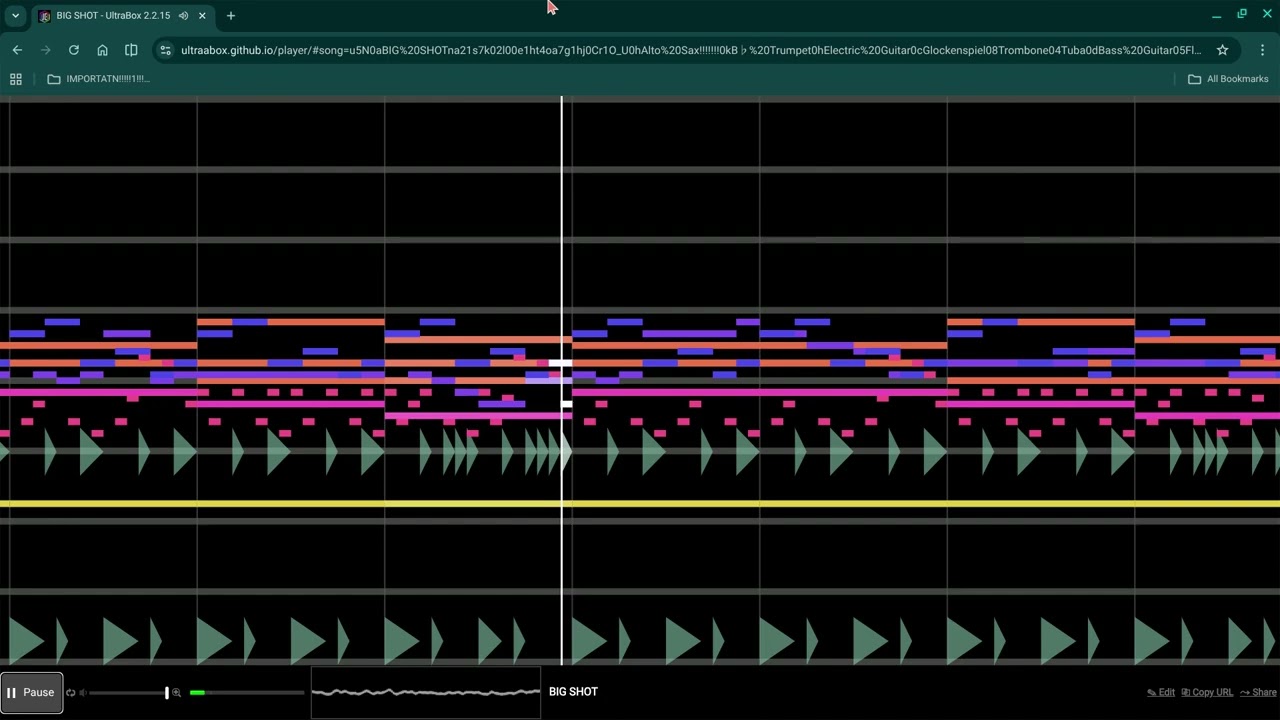
Task: Click the speaker volume icon in player
Action: [83, 692]
